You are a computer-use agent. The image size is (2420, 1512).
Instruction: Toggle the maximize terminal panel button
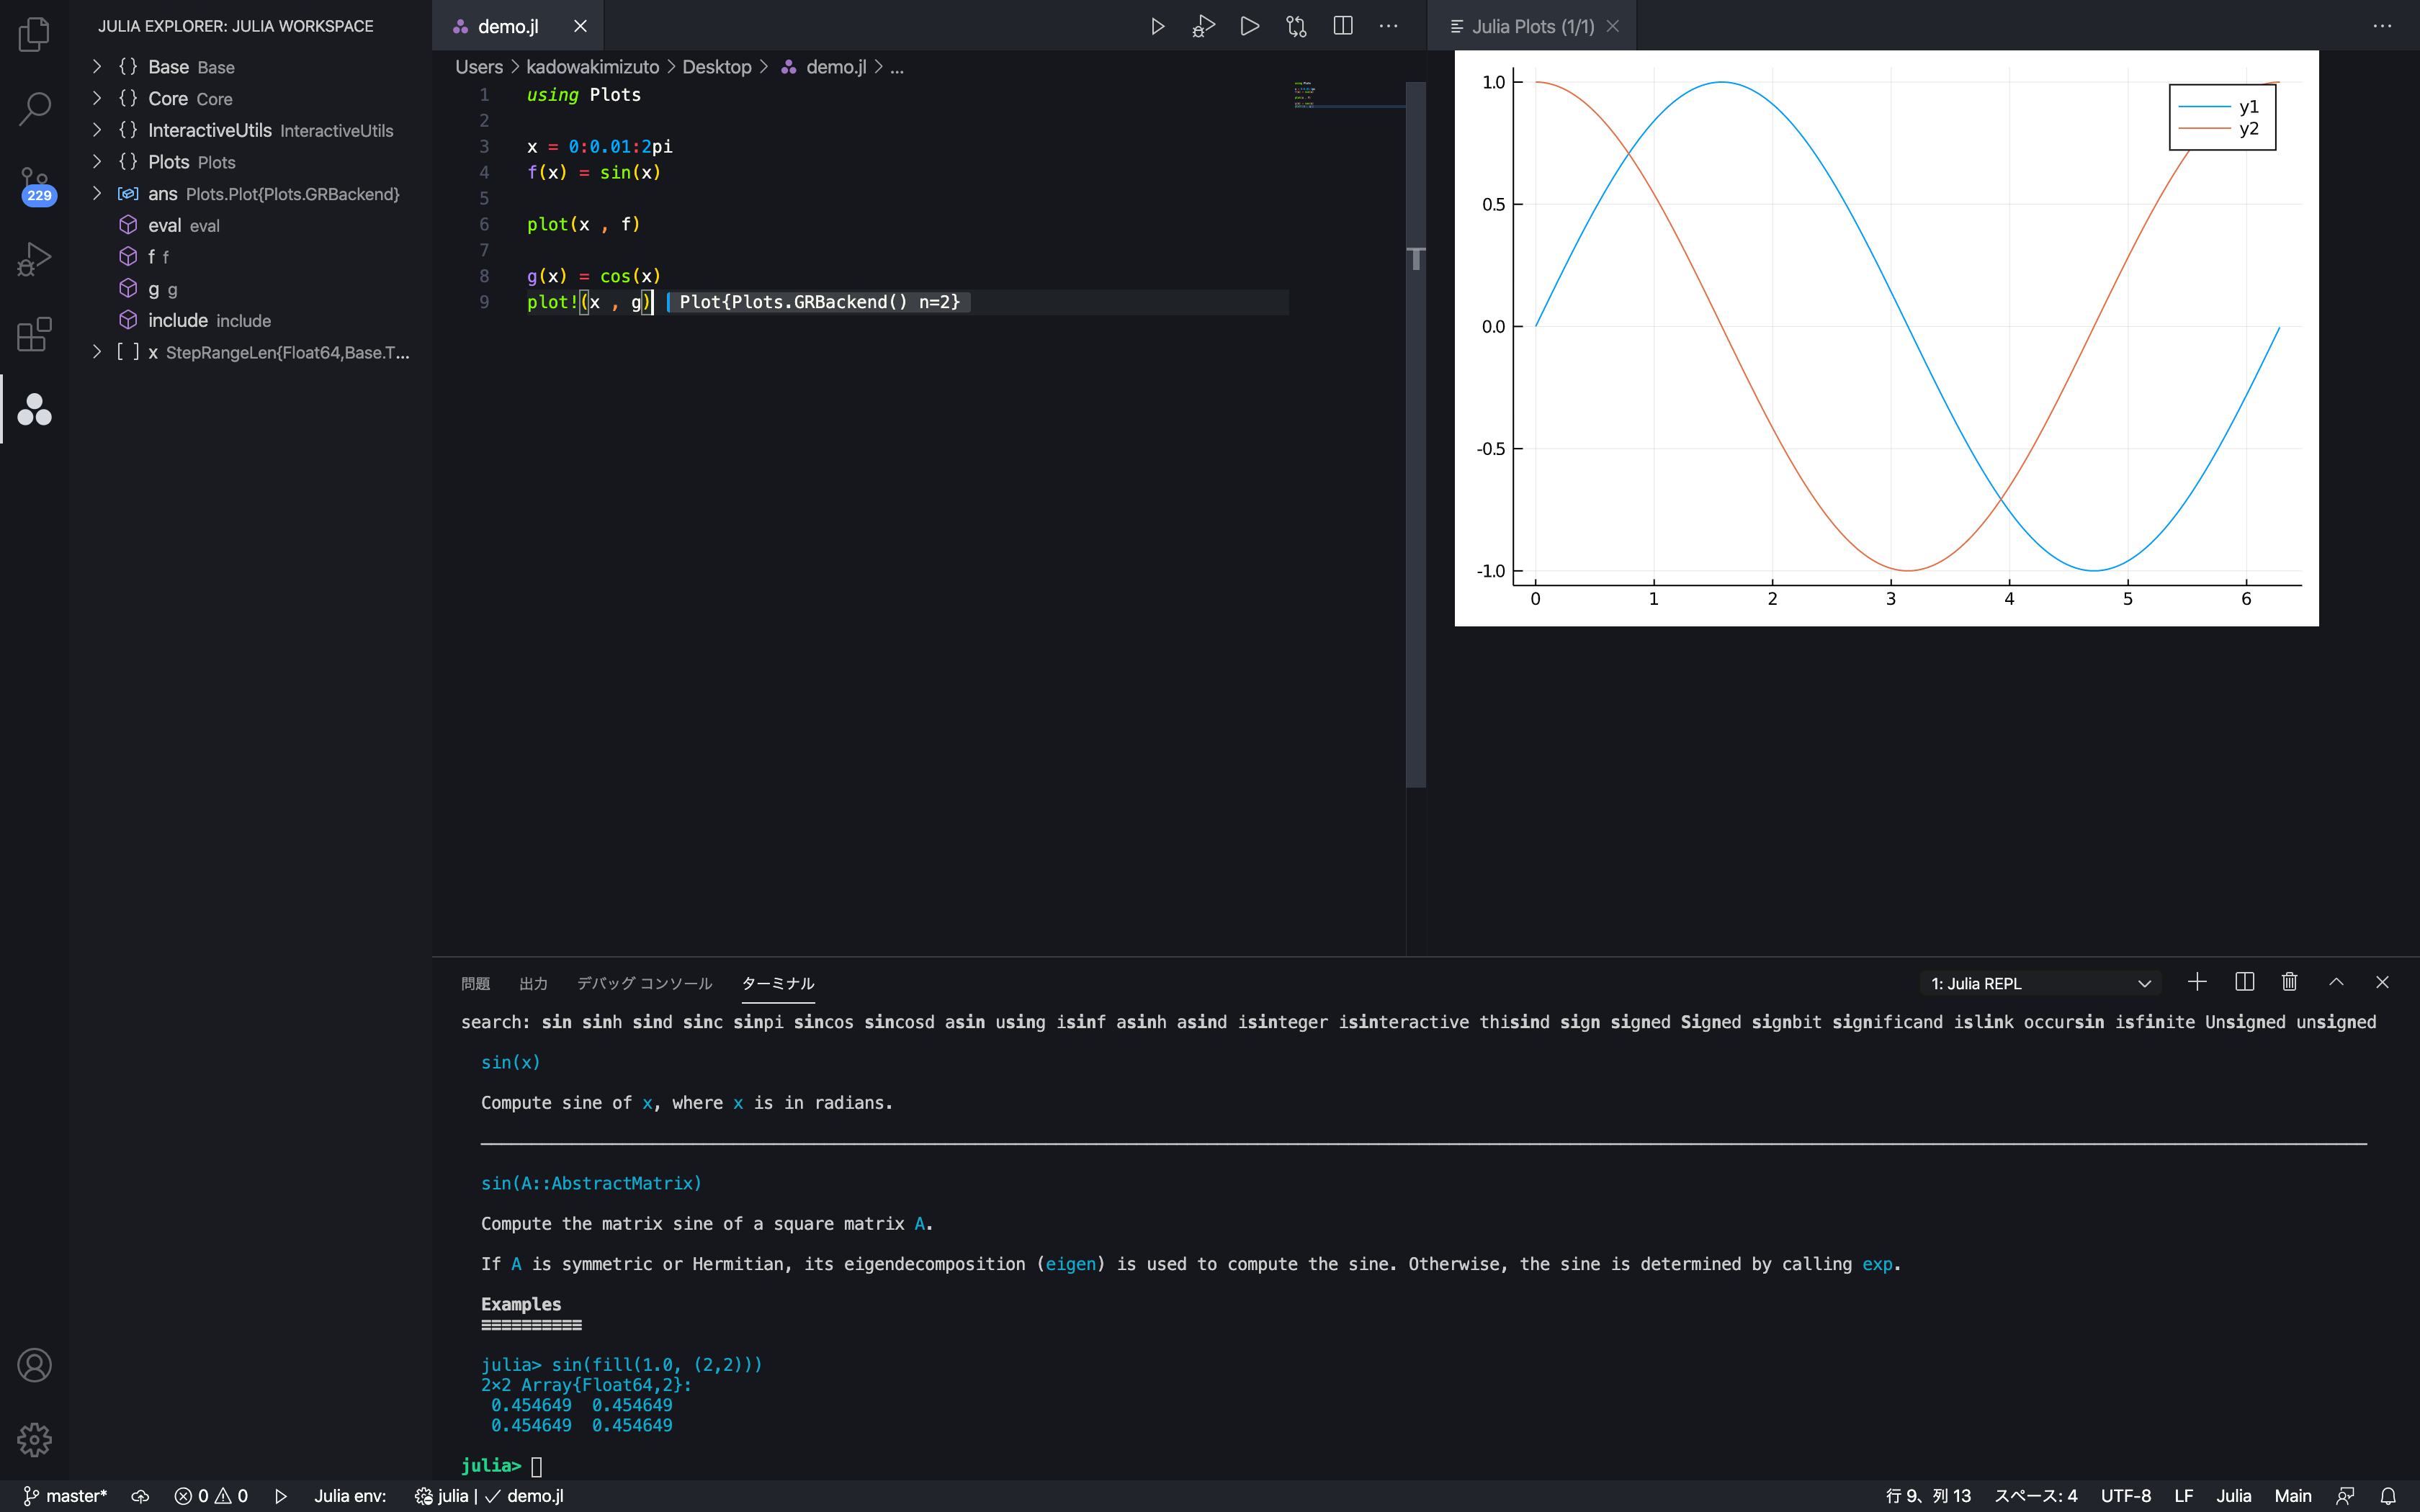pyautogui.click(x=2336, y=981)
